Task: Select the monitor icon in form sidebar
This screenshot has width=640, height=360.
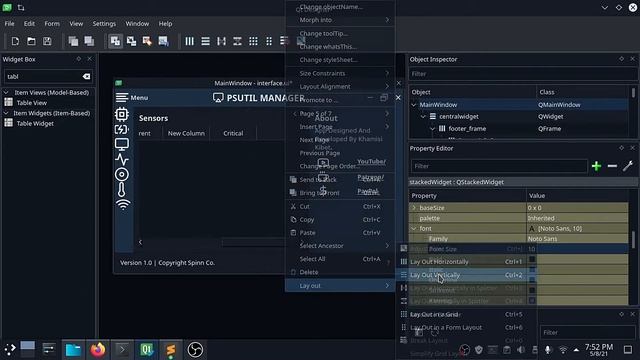Action: [x=122, y=144]
